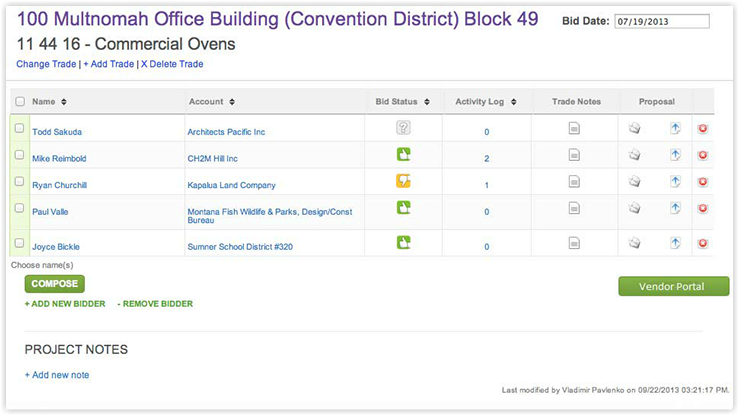
Task: Click X Delete Trade link
Action: 171,64
